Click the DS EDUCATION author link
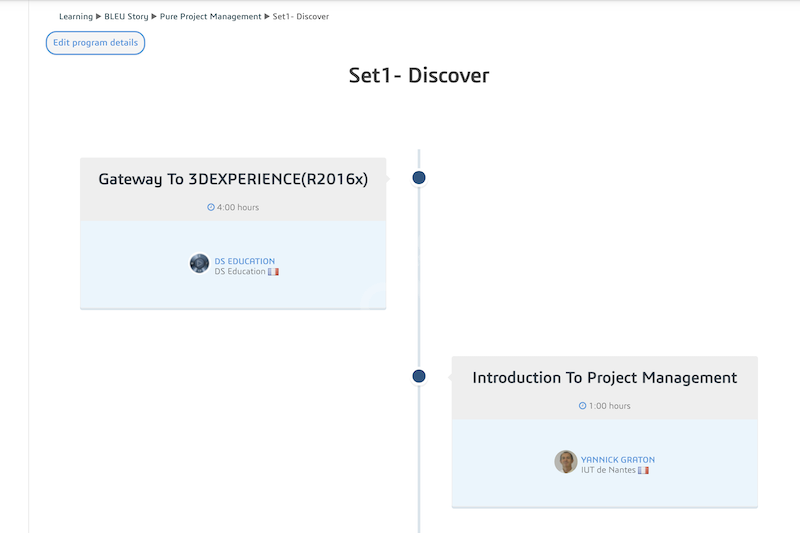Screen dimensions: 800x533 (x=244, y=261)
